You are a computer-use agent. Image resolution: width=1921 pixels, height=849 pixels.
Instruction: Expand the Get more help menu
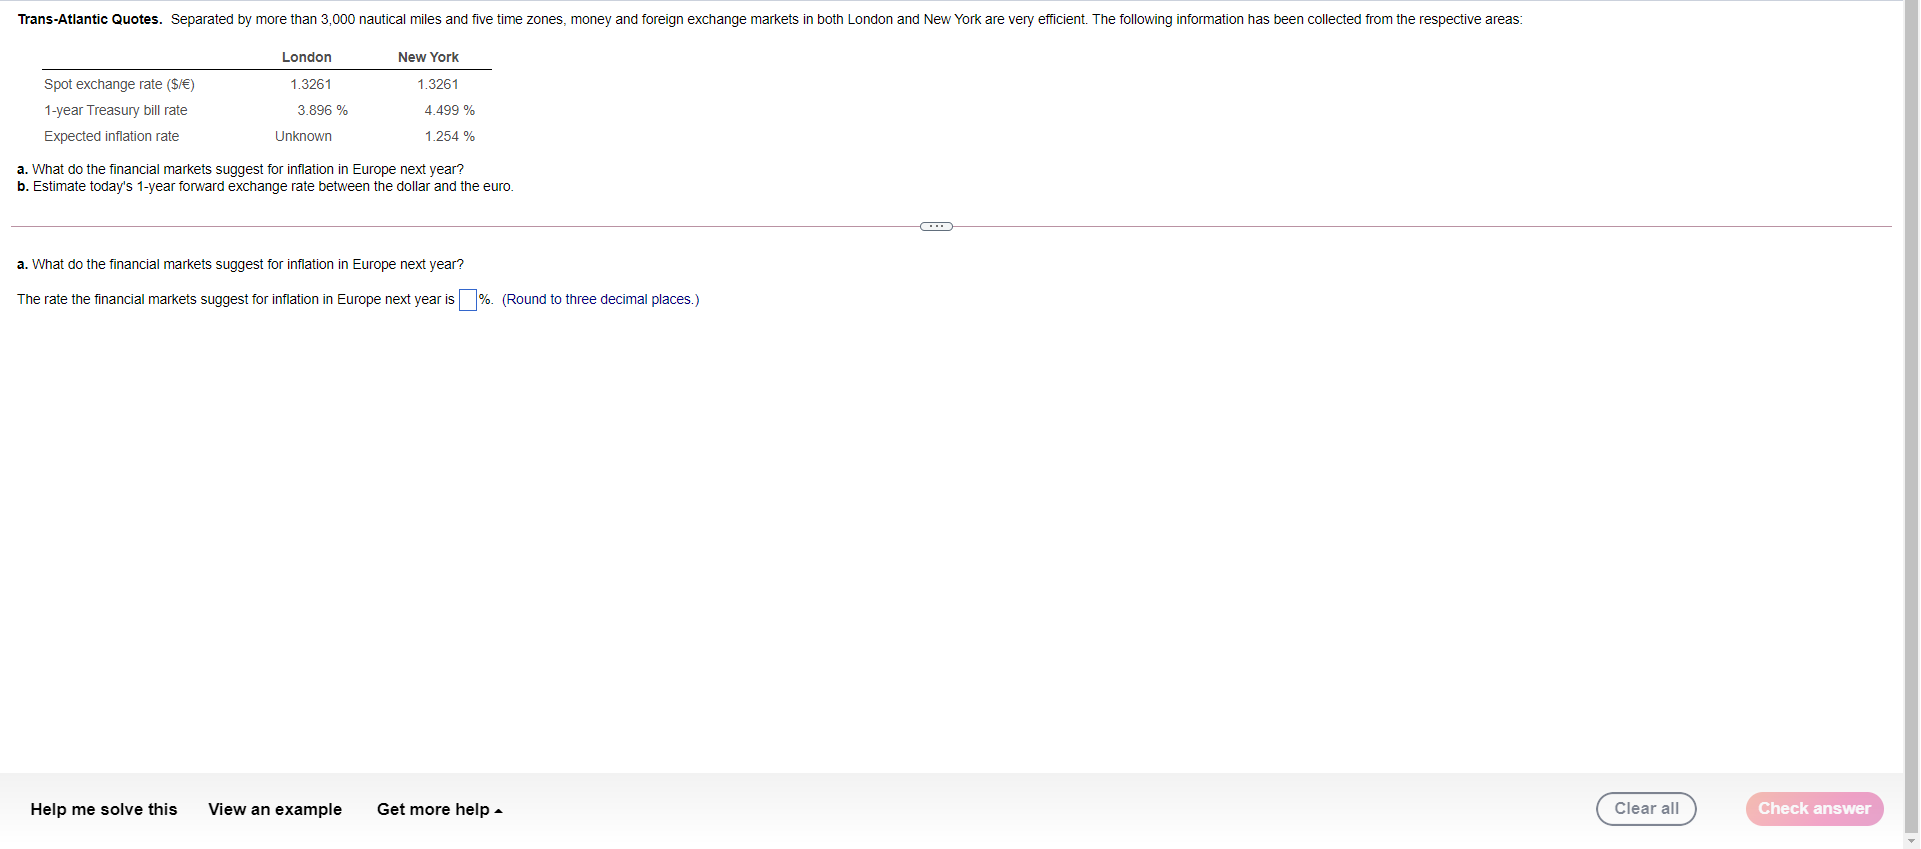coord(439,809)
